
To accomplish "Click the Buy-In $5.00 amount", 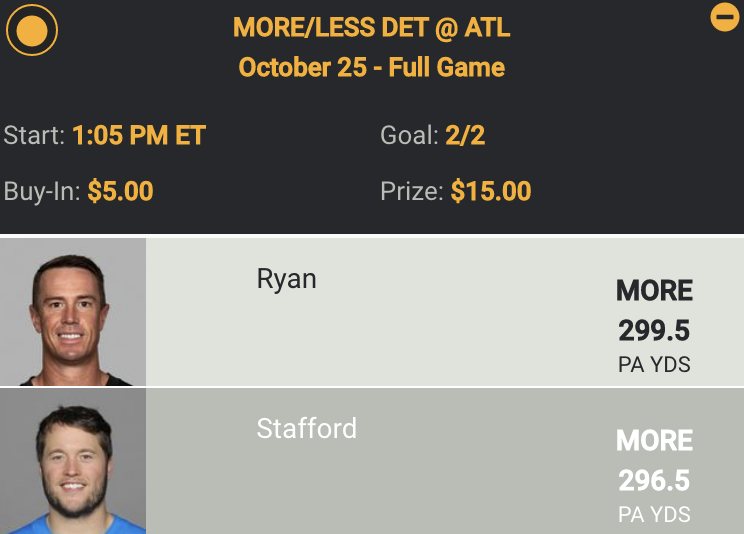I will coord(120,191).
